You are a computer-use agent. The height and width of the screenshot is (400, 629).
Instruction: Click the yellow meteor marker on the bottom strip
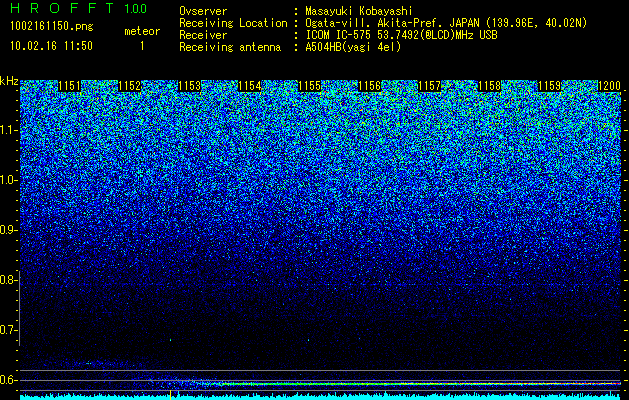click(x=170, y=395)
